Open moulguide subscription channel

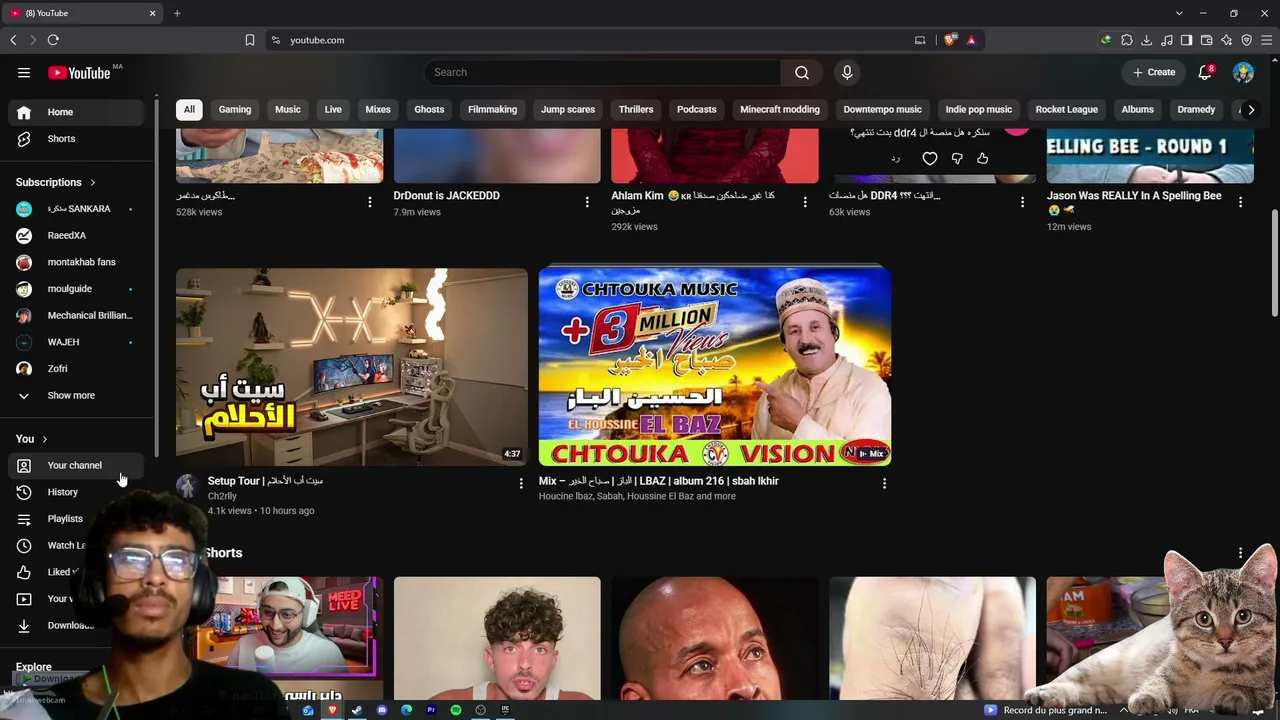(x=76, y=289)
